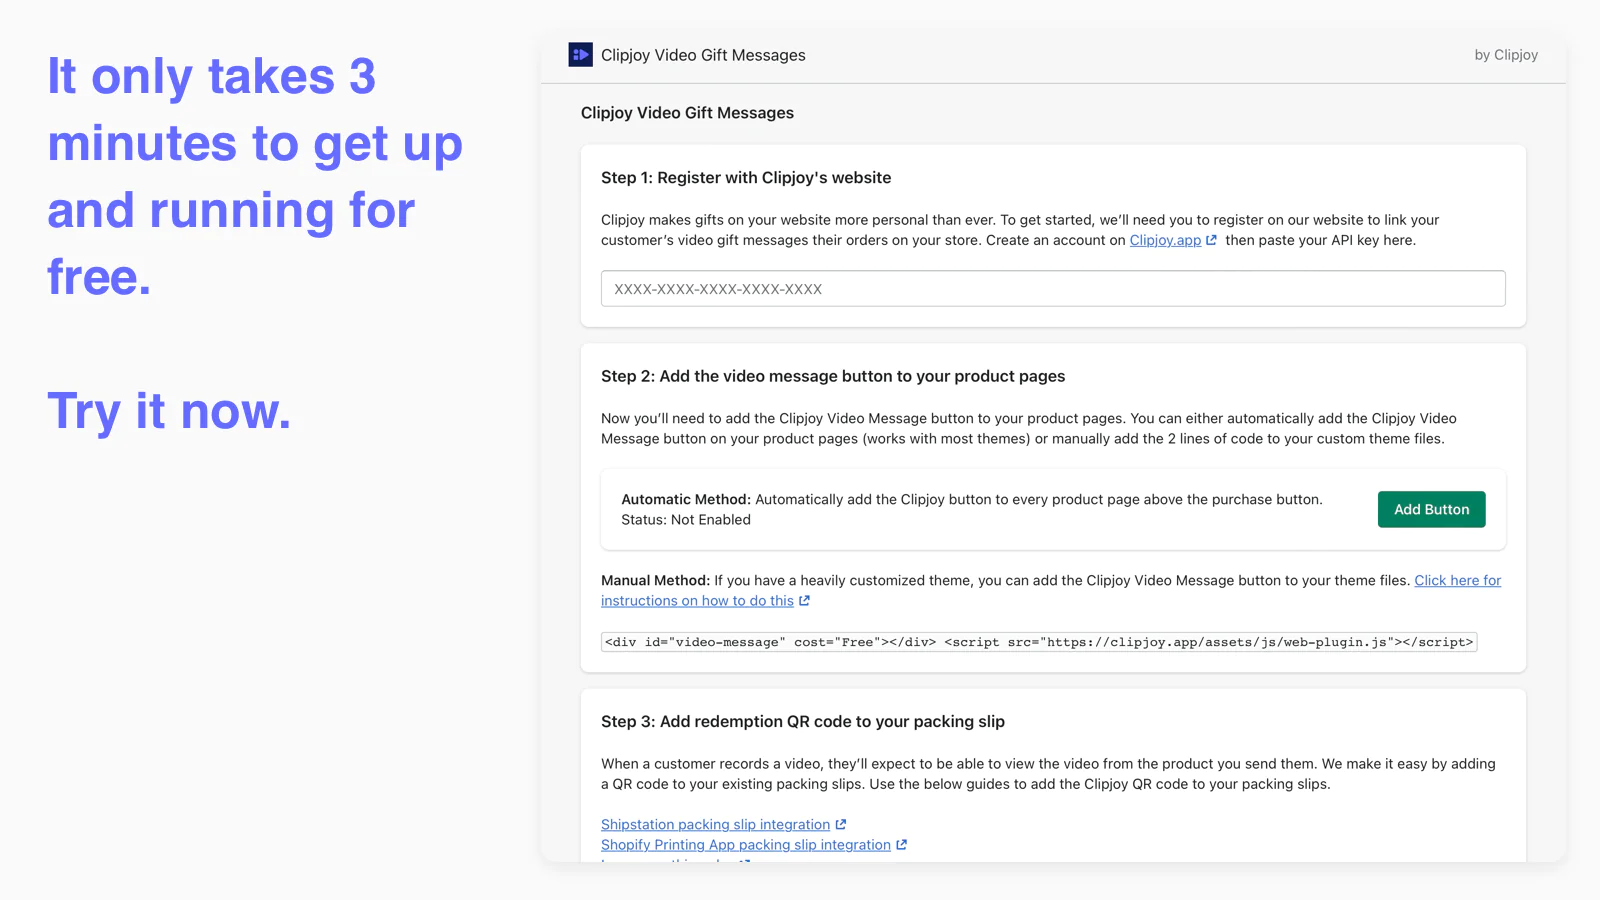Click the 'Try it now.' promo text
The image size is (1600, 900).
[x=169, y=411]
